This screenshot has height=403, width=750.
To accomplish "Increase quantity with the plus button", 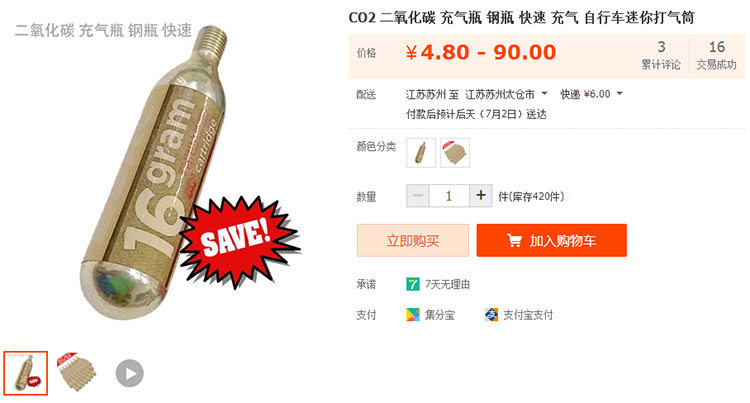I will [481, 196].
